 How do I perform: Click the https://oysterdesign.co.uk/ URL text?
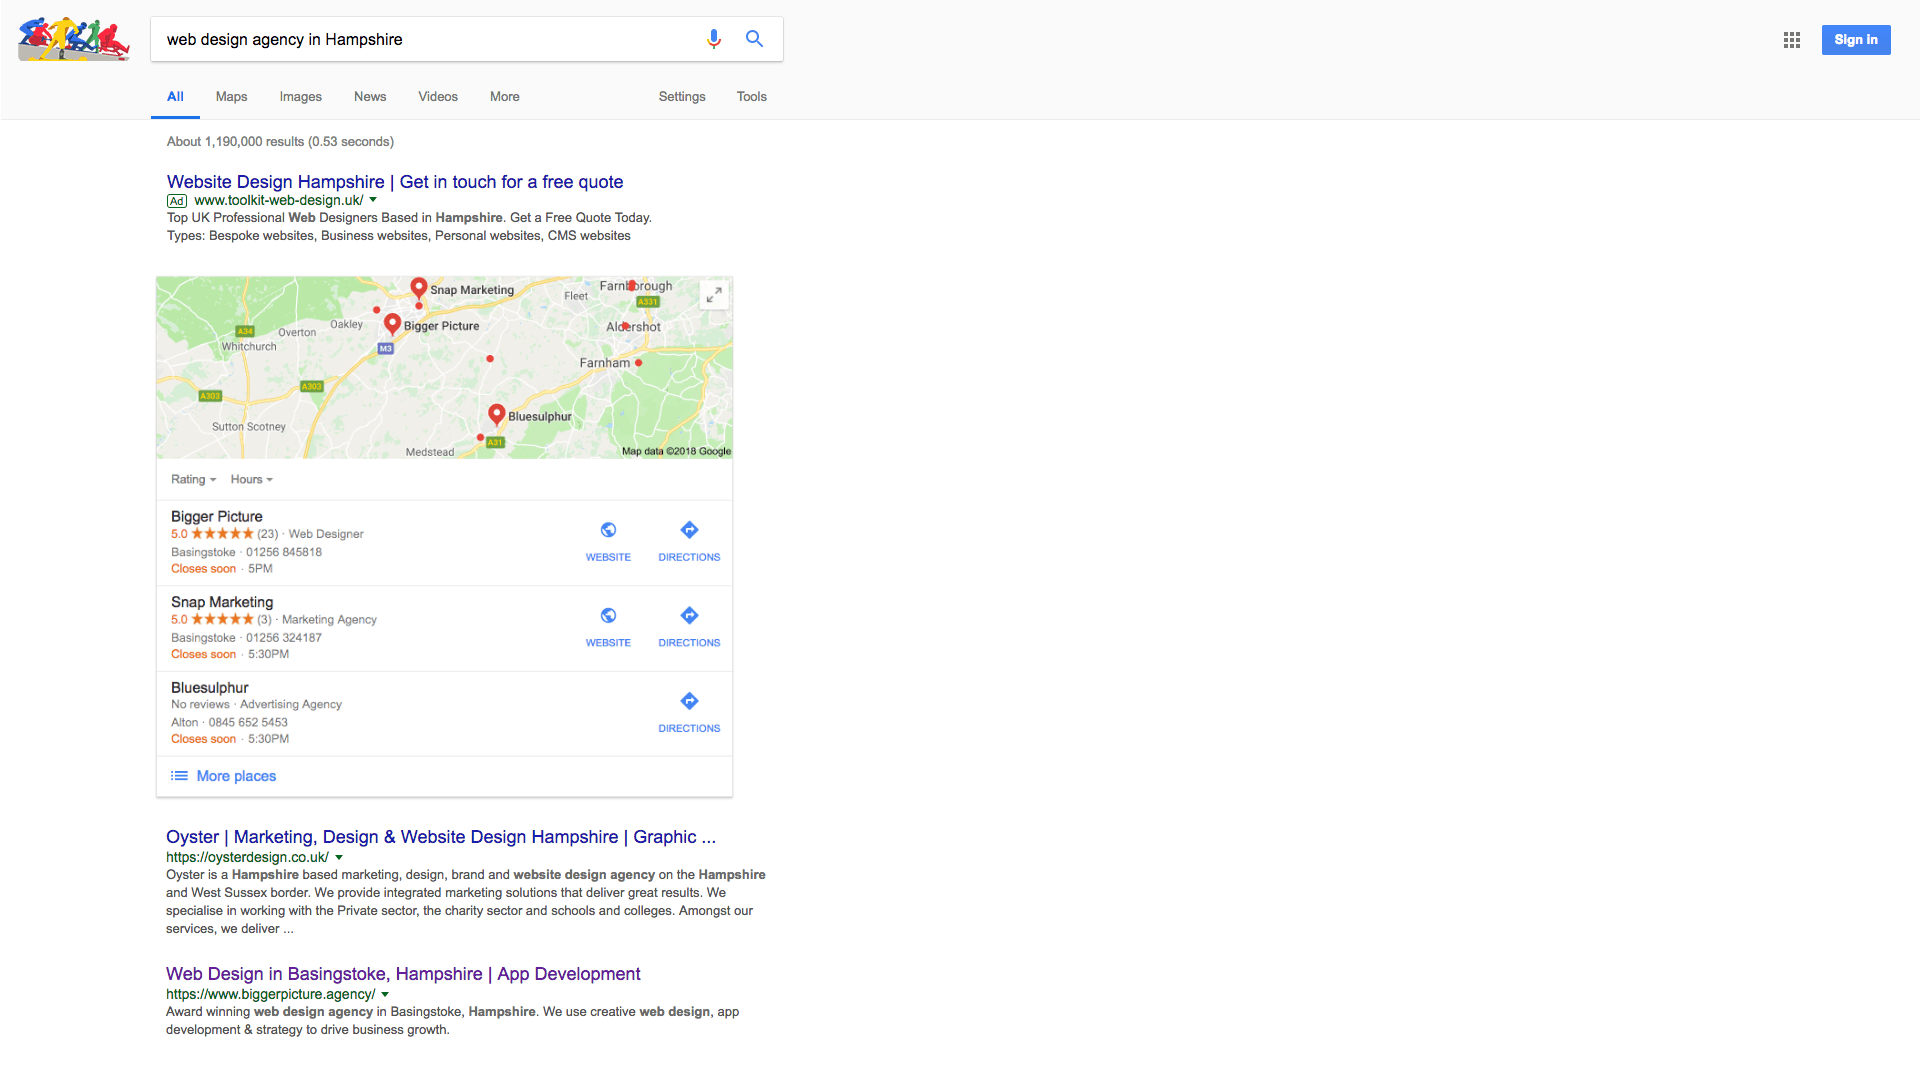[247, 857]
